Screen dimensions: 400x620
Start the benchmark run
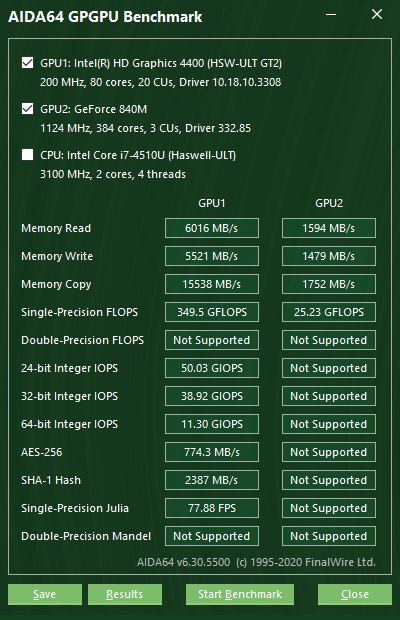coord(240,594)
